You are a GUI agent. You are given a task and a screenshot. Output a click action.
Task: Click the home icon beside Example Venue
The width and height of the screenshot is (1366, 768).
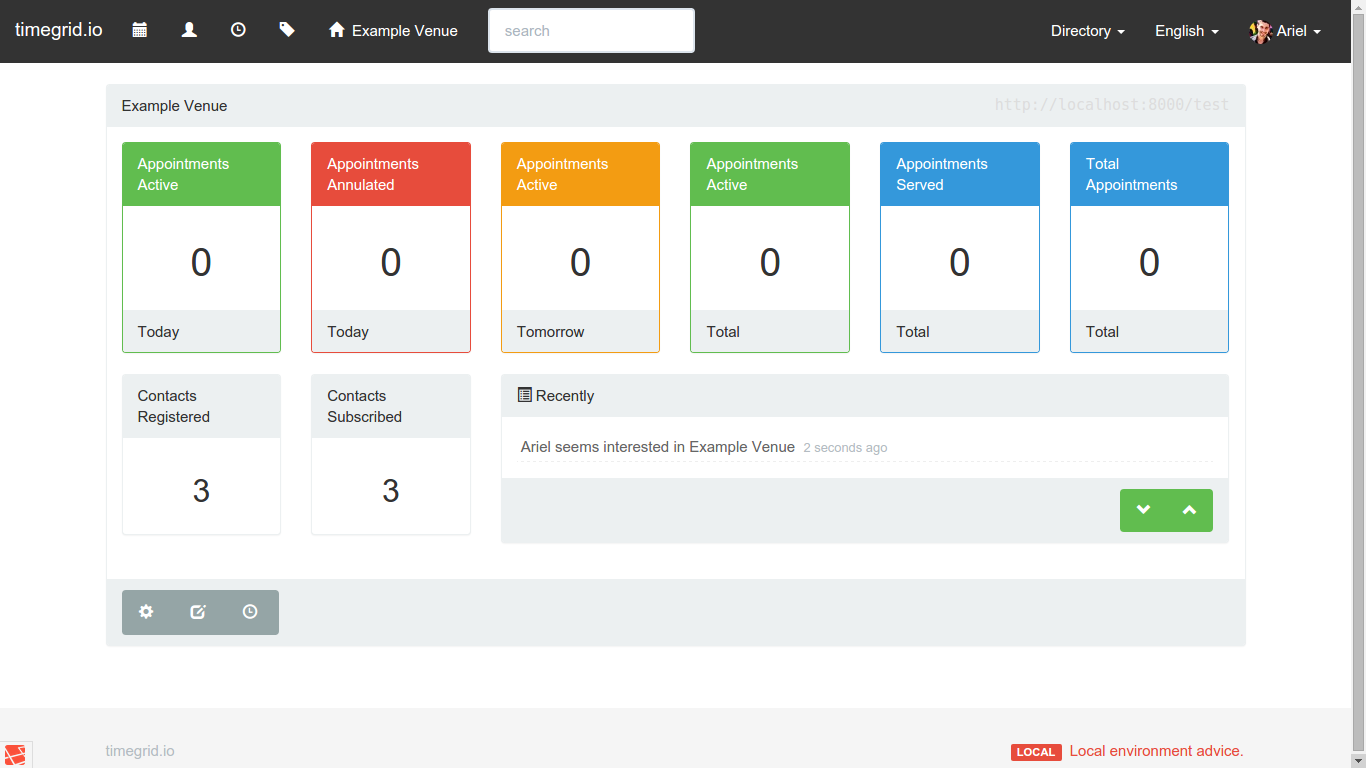click(x=337, y=30)
